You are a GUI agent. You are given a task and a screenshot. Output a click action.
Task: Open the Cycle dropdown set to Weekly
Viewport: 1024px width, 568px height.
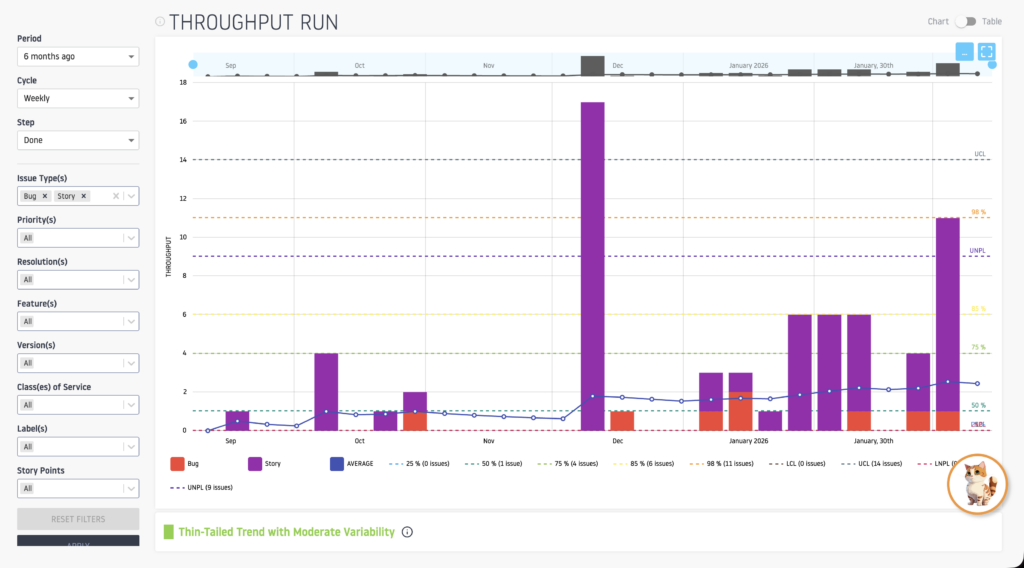coord(78,98)
